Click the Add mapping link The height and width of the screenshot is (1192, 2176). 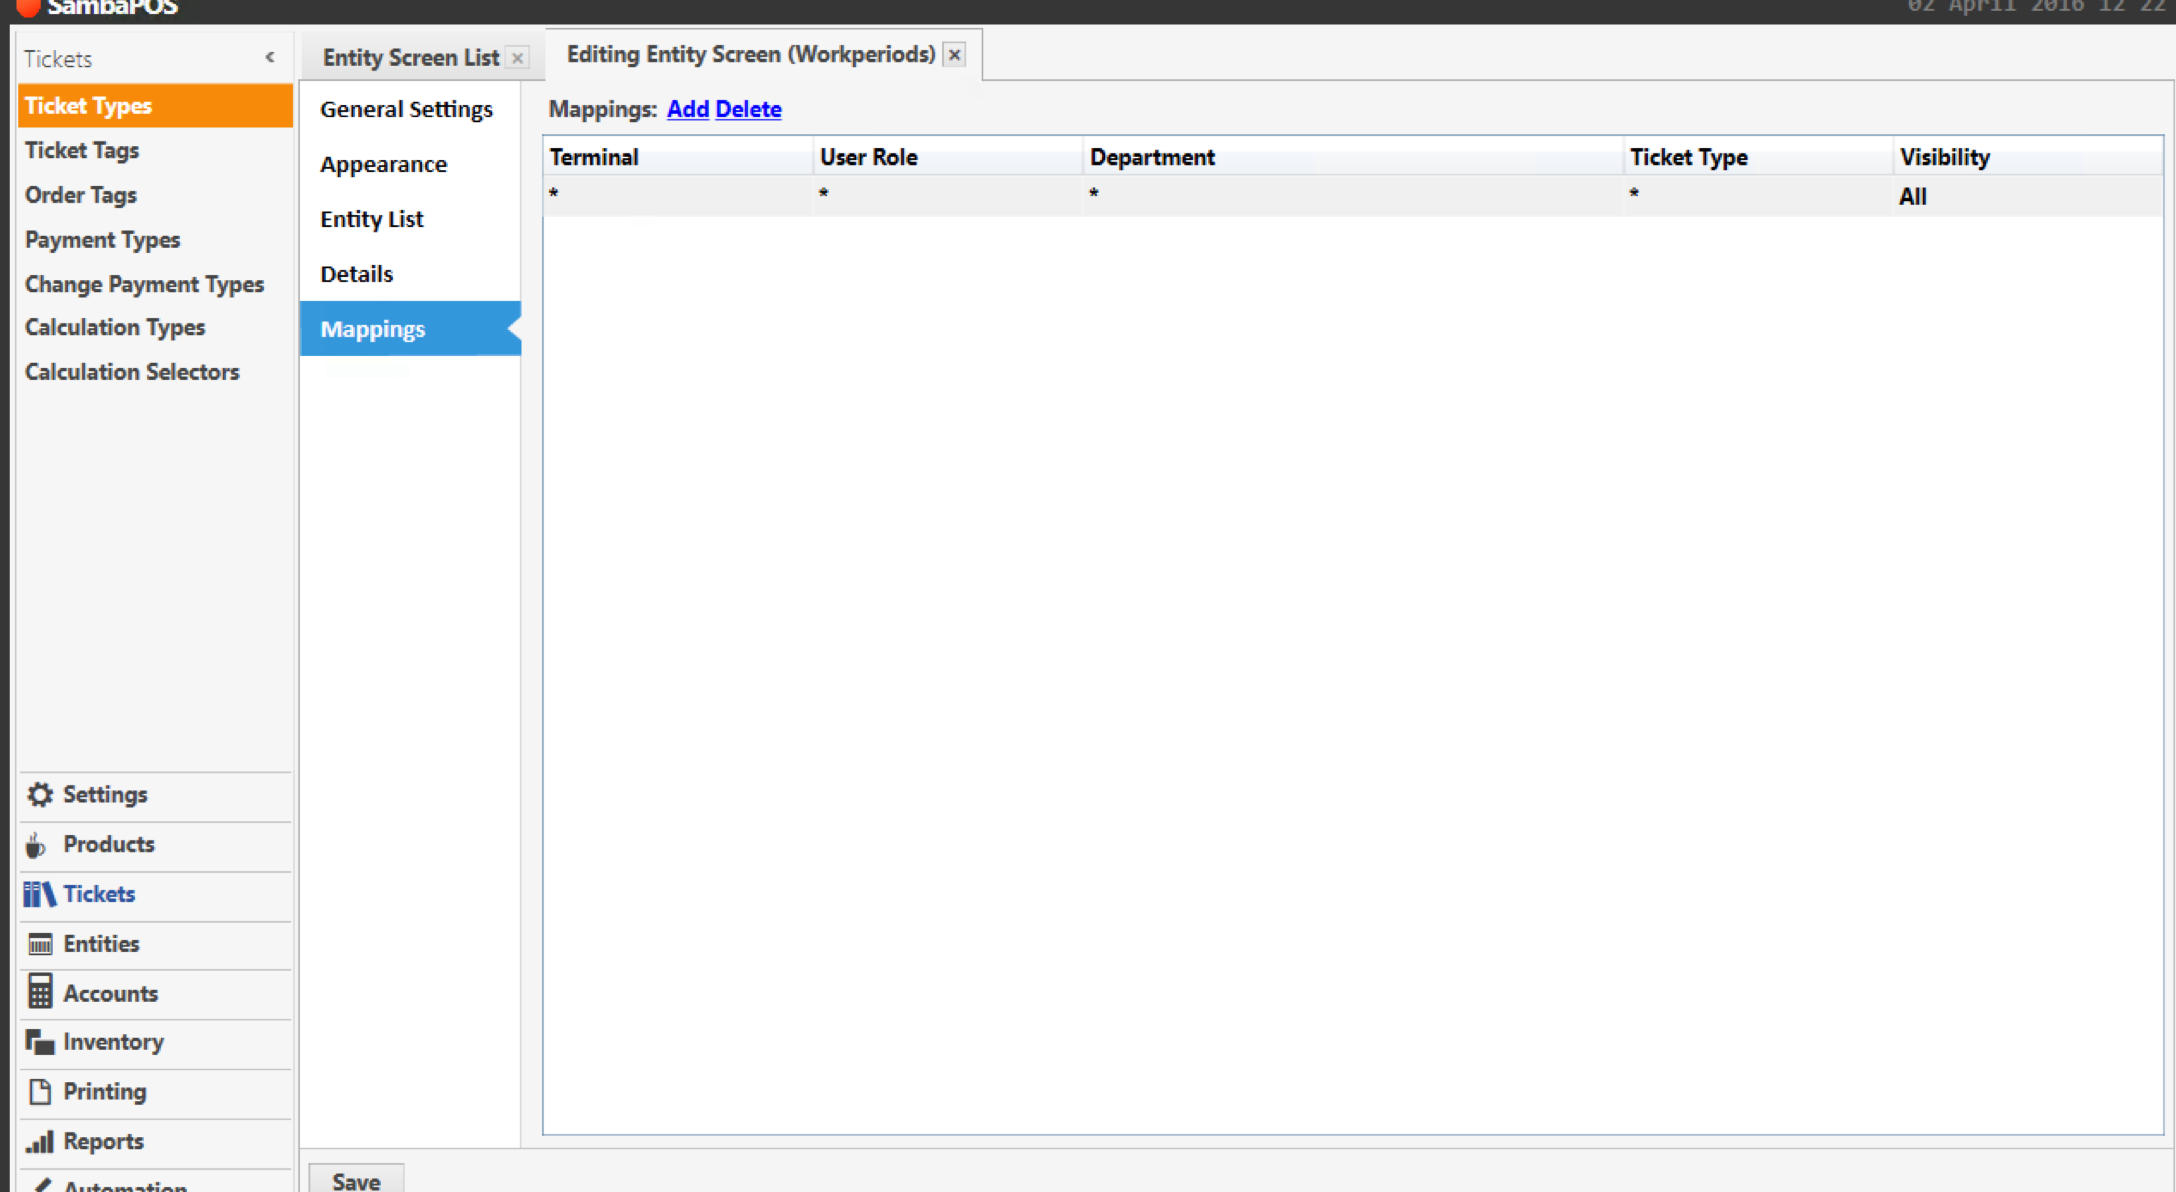tap(687, 109)
